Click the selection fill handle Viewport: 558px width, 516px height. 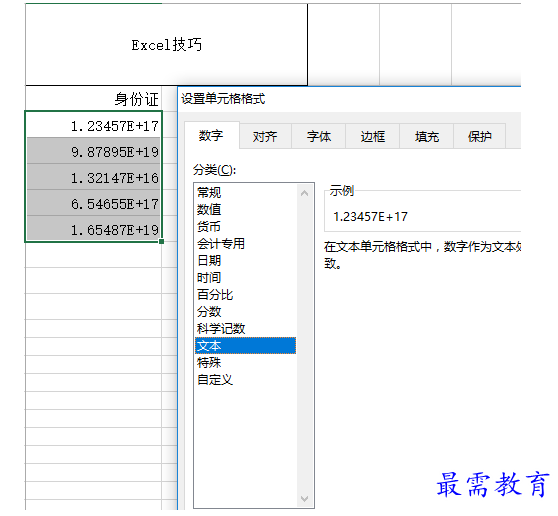pyautogui.click(x=162, y=242)
